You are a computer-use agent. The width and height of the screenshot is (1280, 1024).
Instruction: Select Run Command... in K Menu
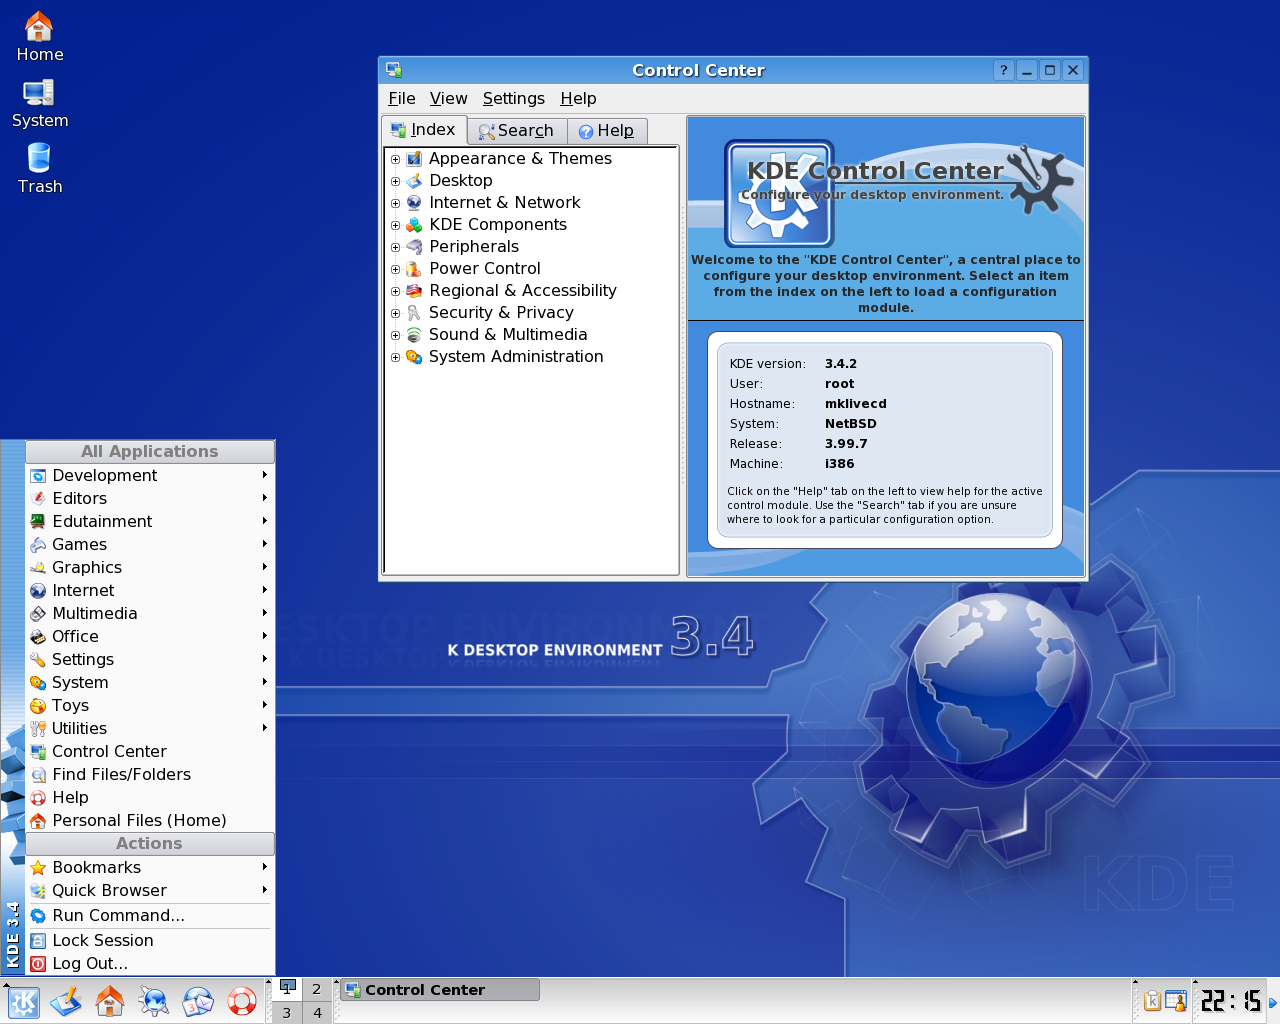[150, 915]
